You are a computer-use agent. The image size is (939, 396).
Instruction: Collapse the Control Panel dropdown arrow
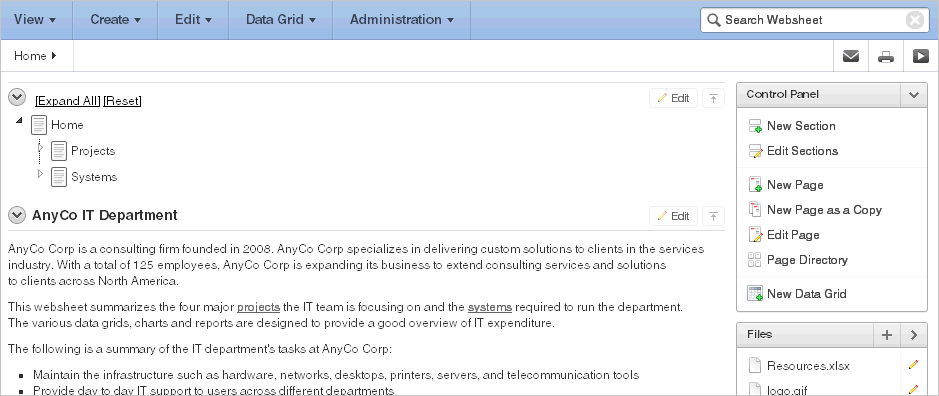[914, 95]
